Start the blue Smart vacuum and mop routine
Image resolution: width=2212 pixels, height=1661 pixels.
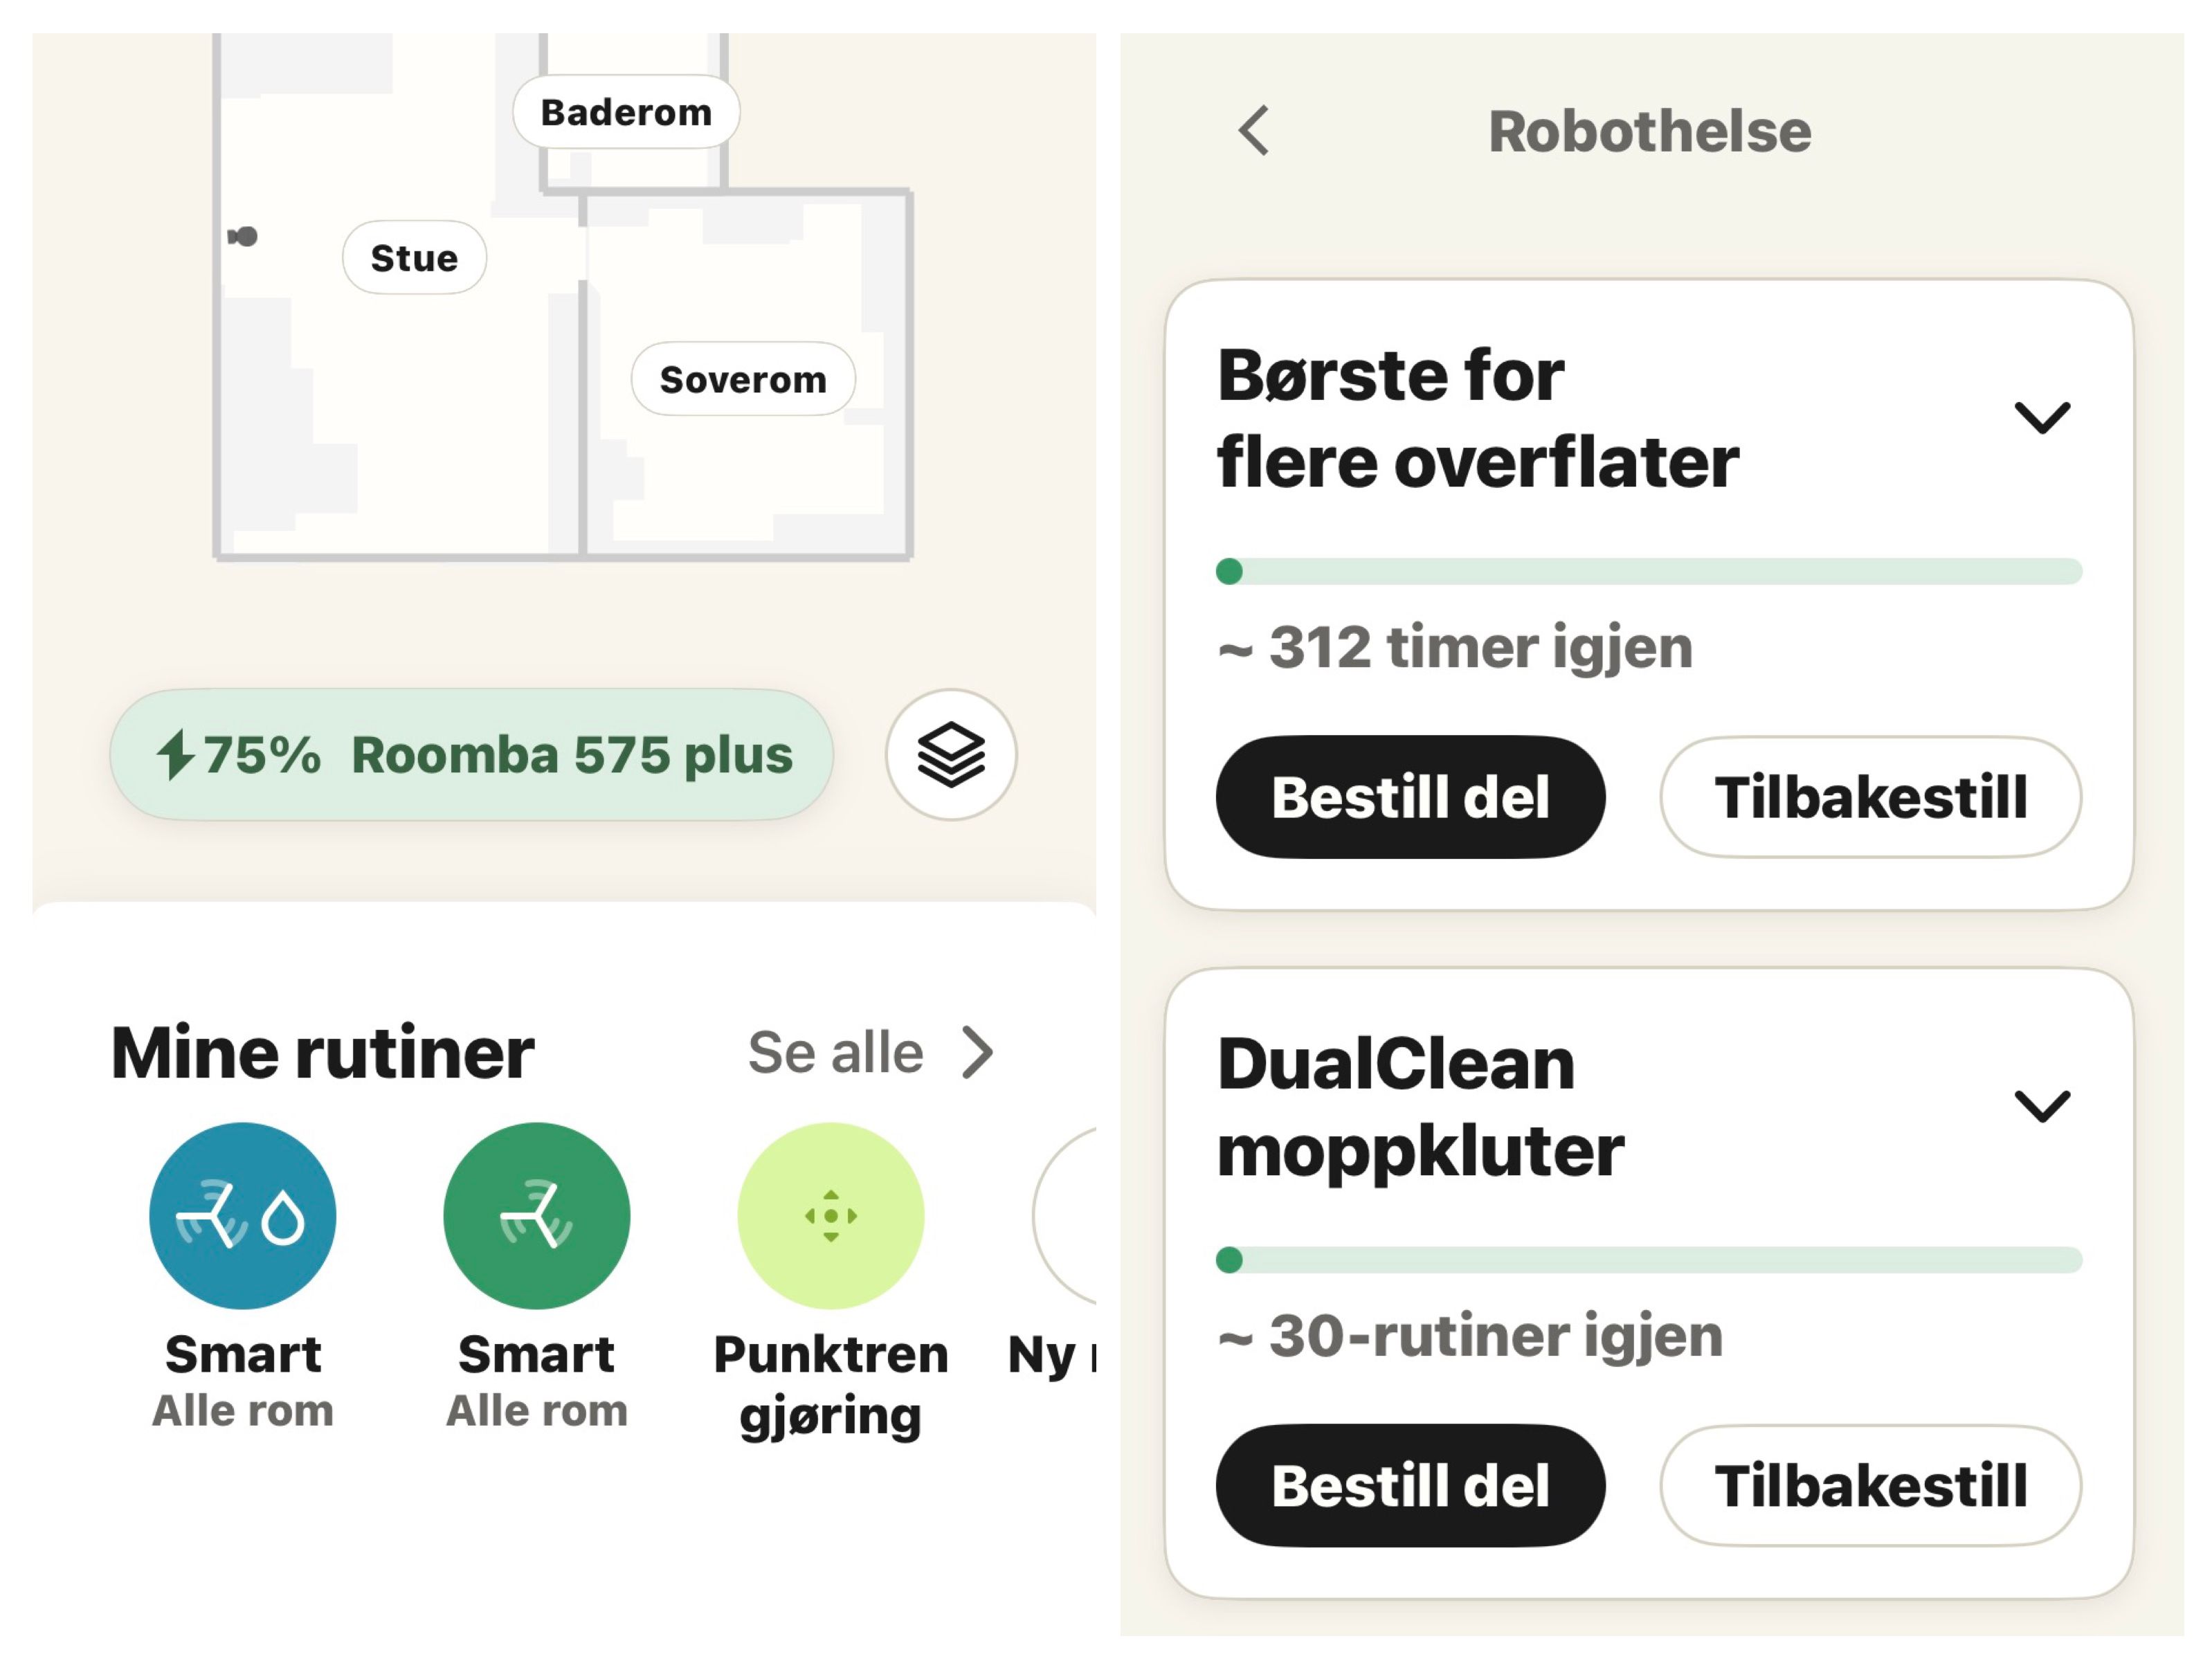(x=243, y=1215)
